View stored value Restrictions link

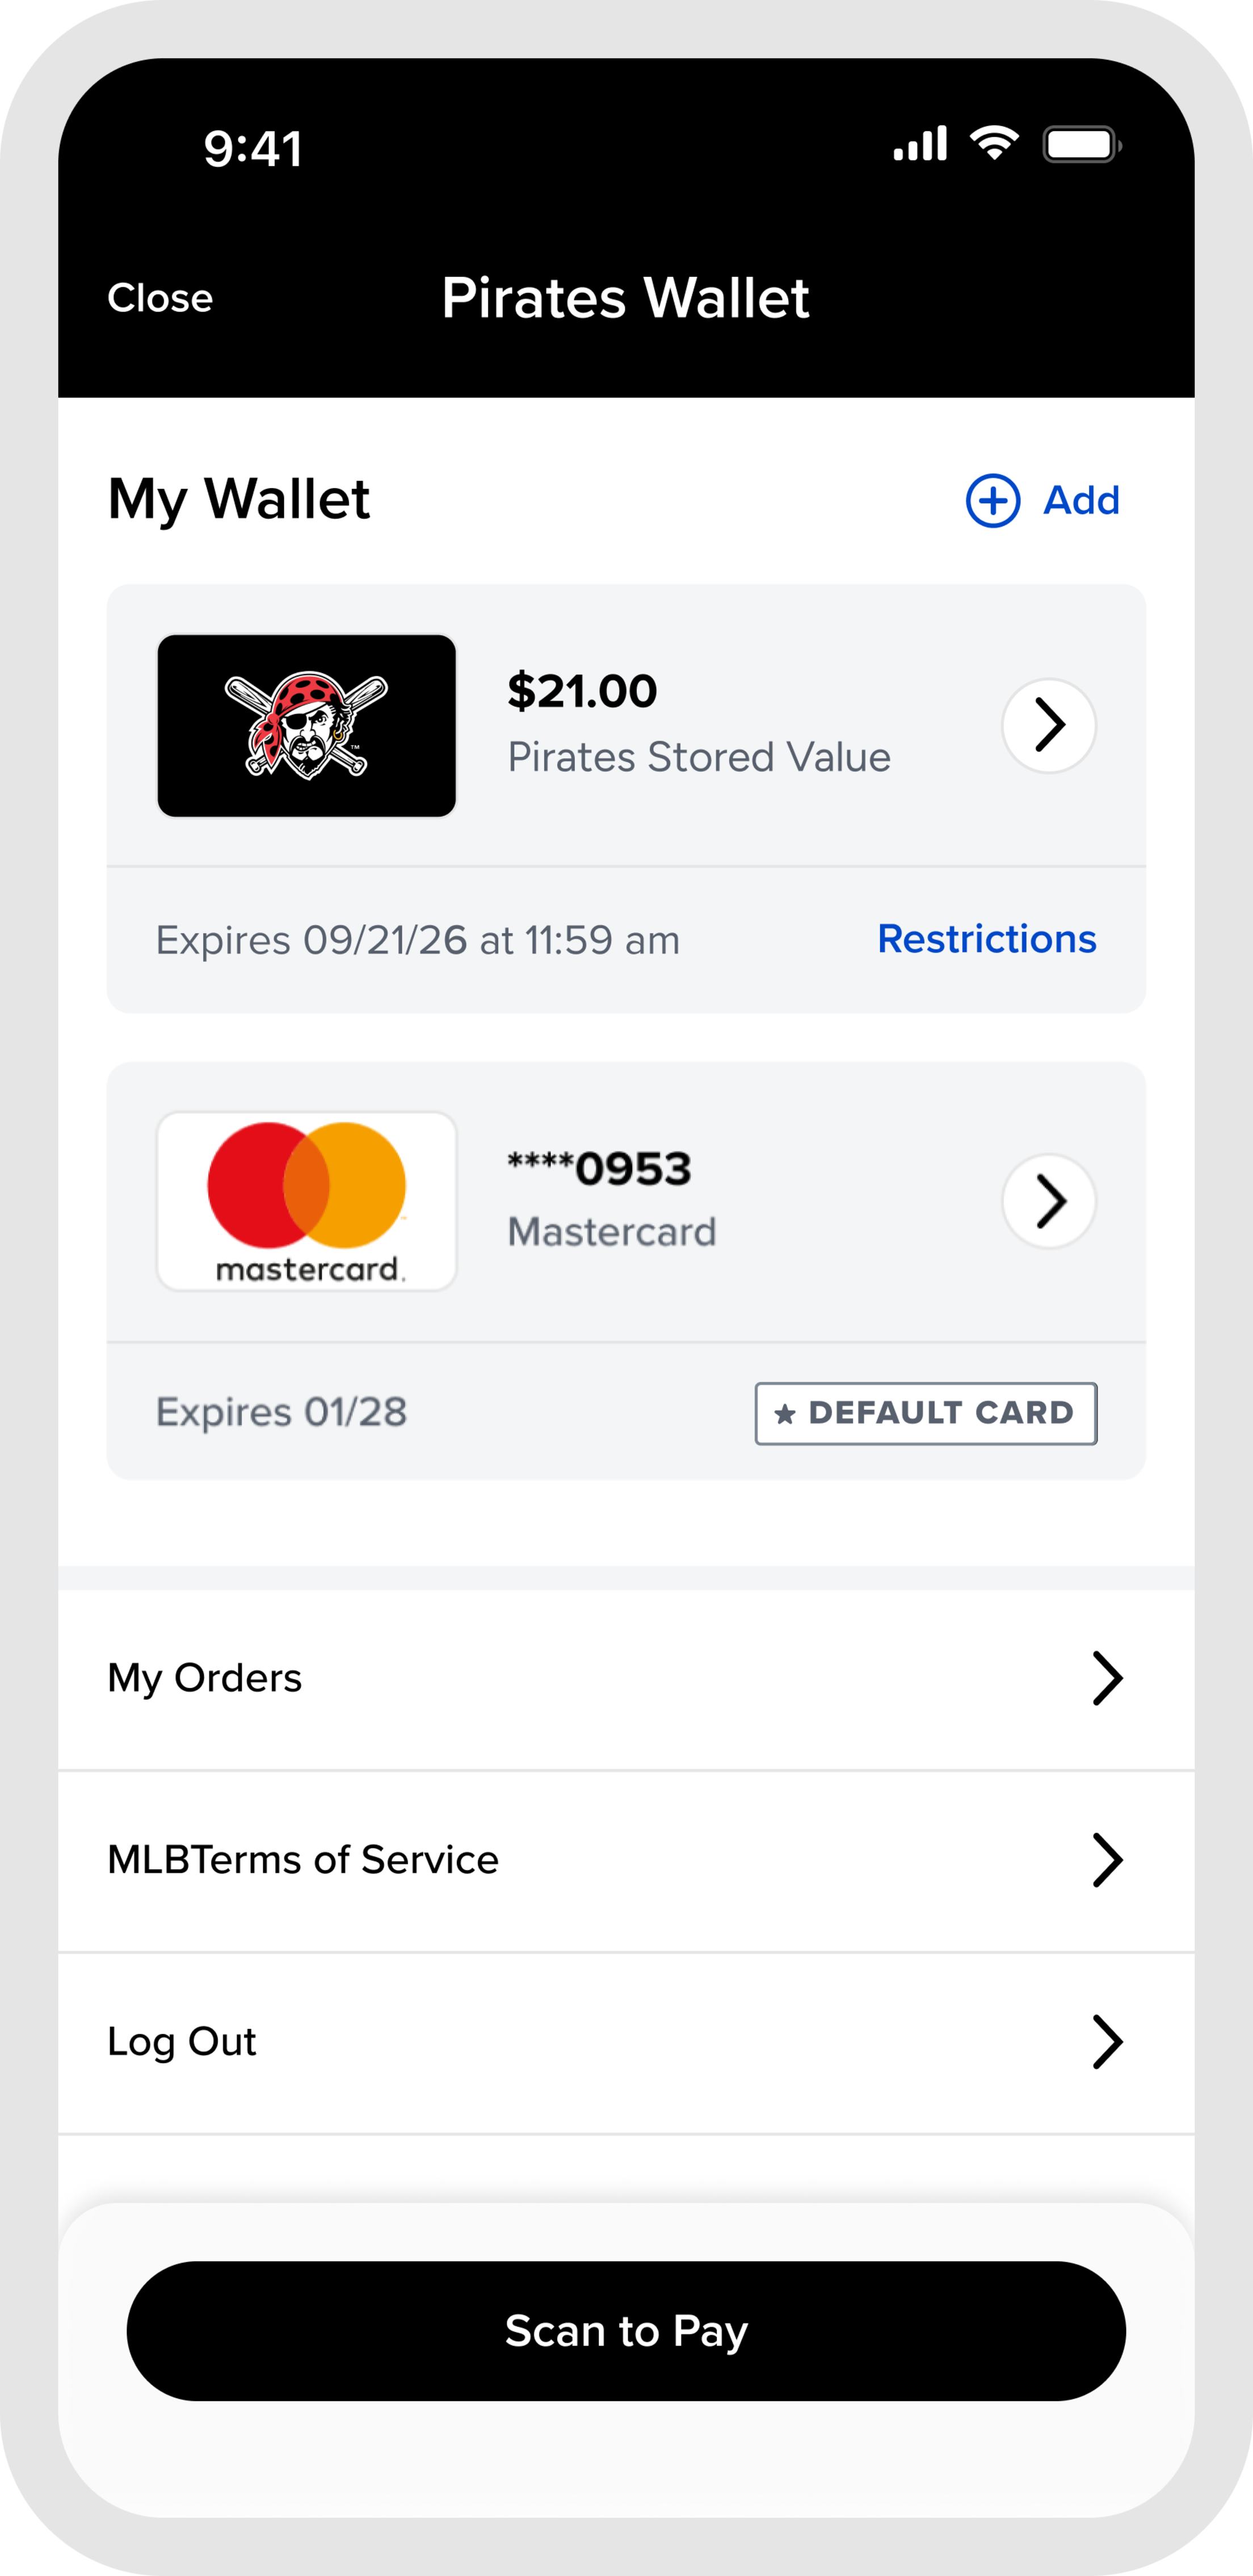coord(986,939)
